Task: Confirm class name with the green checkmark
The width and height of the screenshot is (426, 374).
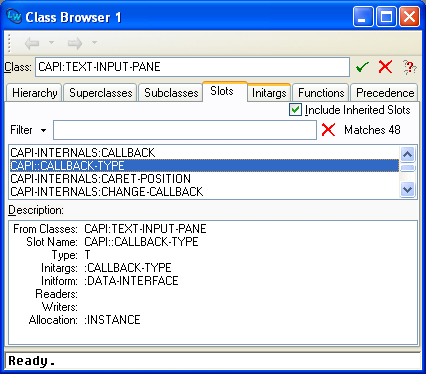Action: coord(362,67)
